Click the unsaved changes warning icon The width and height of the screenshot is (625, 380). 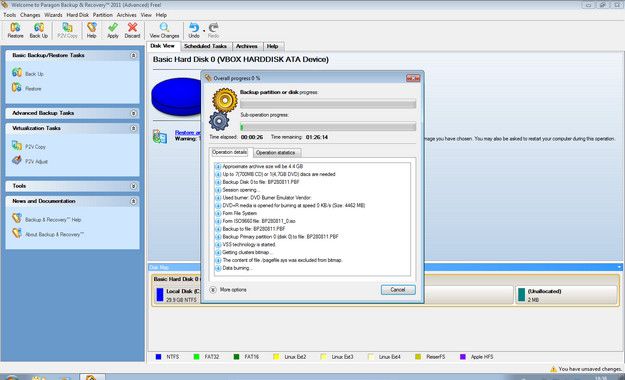click(553, 369)
